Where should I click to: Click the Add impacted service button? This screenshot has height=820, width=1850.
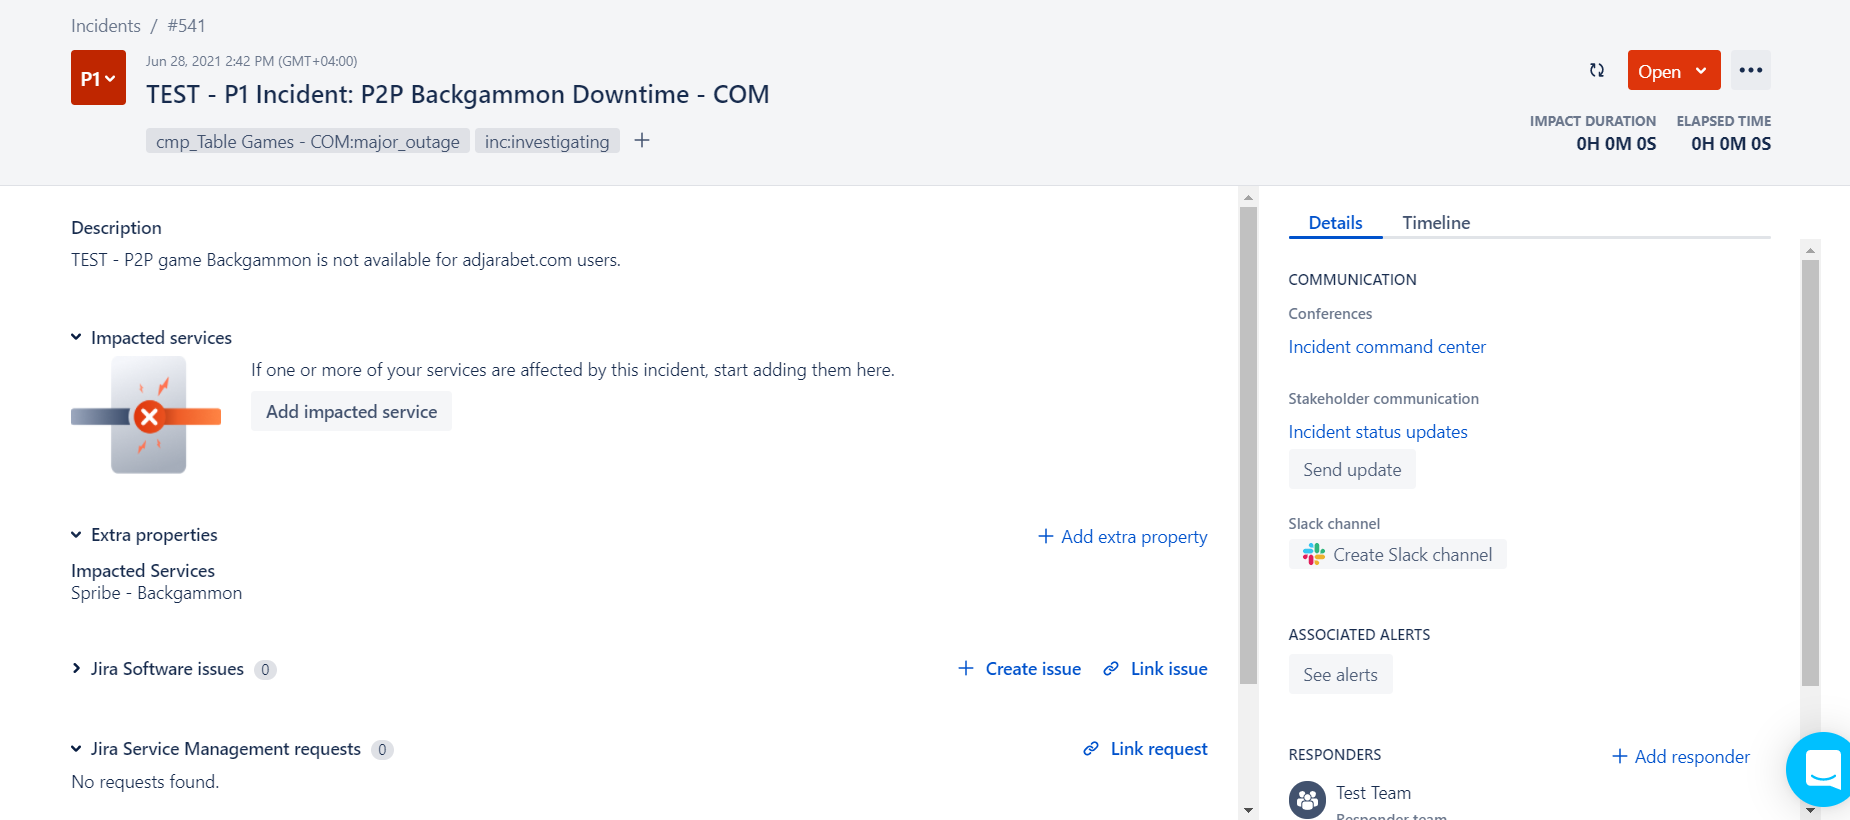[351, 412]
